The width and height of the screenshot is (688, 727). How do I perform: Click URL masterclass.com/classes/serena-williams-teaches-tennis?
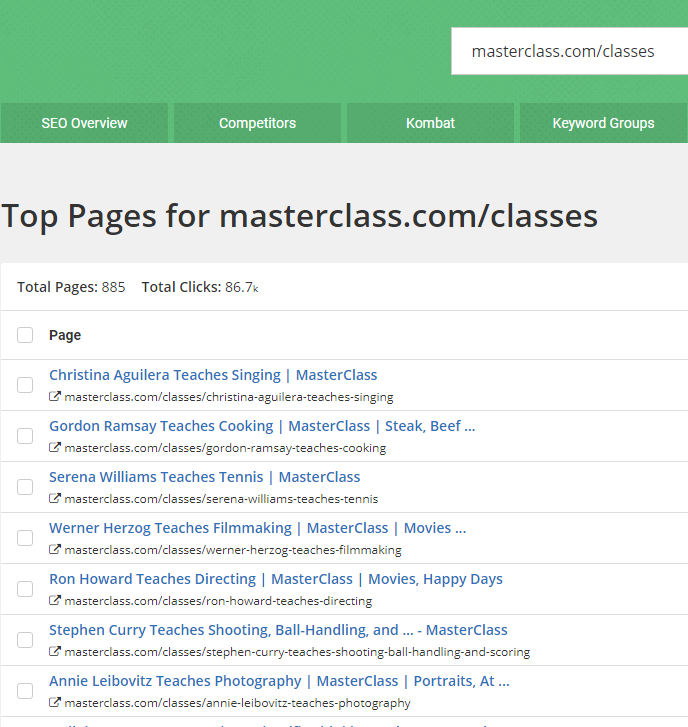(221, 499)
